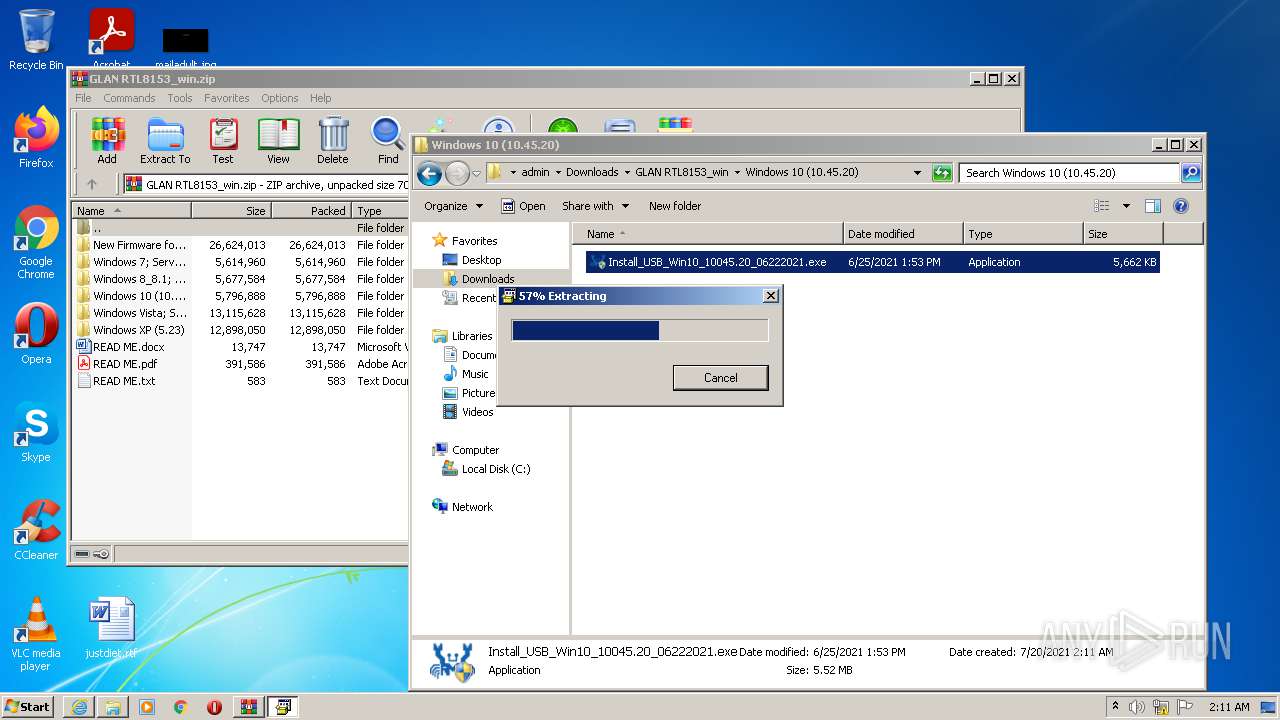Open WinRAR Tools menu
This screenshot has height=720, width=1280.
[180, 98]
